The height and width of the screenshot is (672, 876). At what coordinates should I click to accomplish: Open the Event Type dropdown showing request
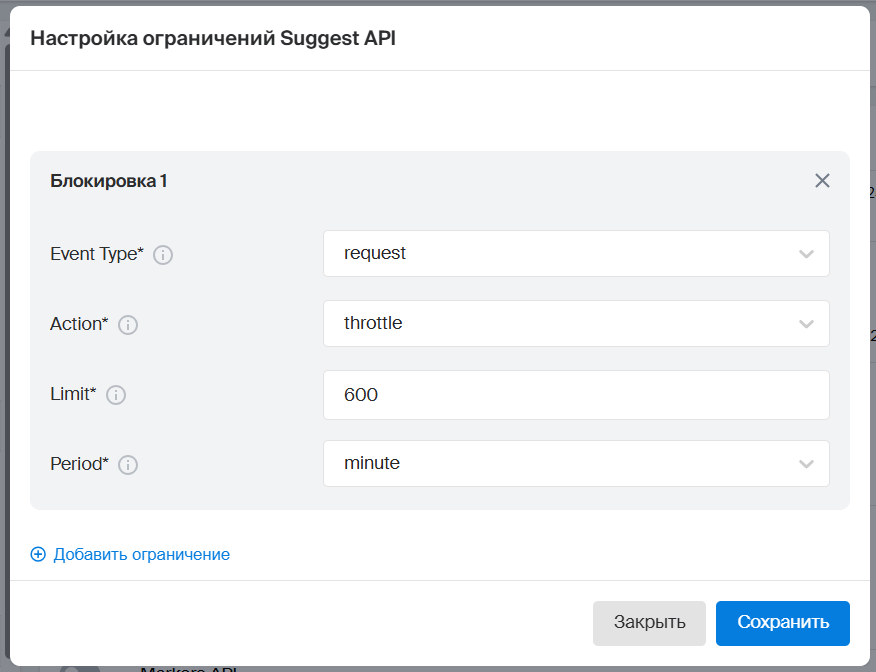click(x=575, y=254)
